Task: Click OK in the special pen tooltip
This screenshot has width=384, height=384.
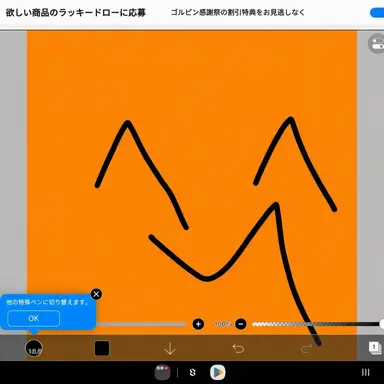Action: (34, 318)
